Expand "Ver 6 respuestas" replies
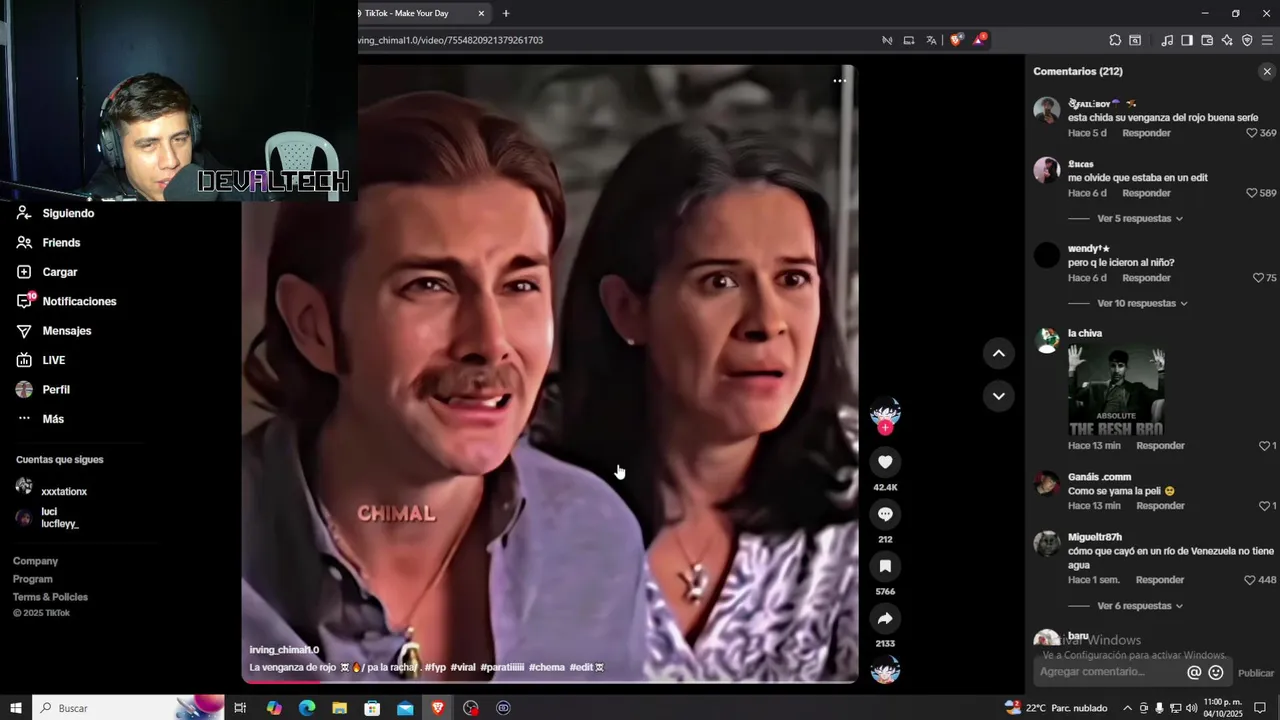Screen dimensions: 1280x720 tap(1140, 606)
